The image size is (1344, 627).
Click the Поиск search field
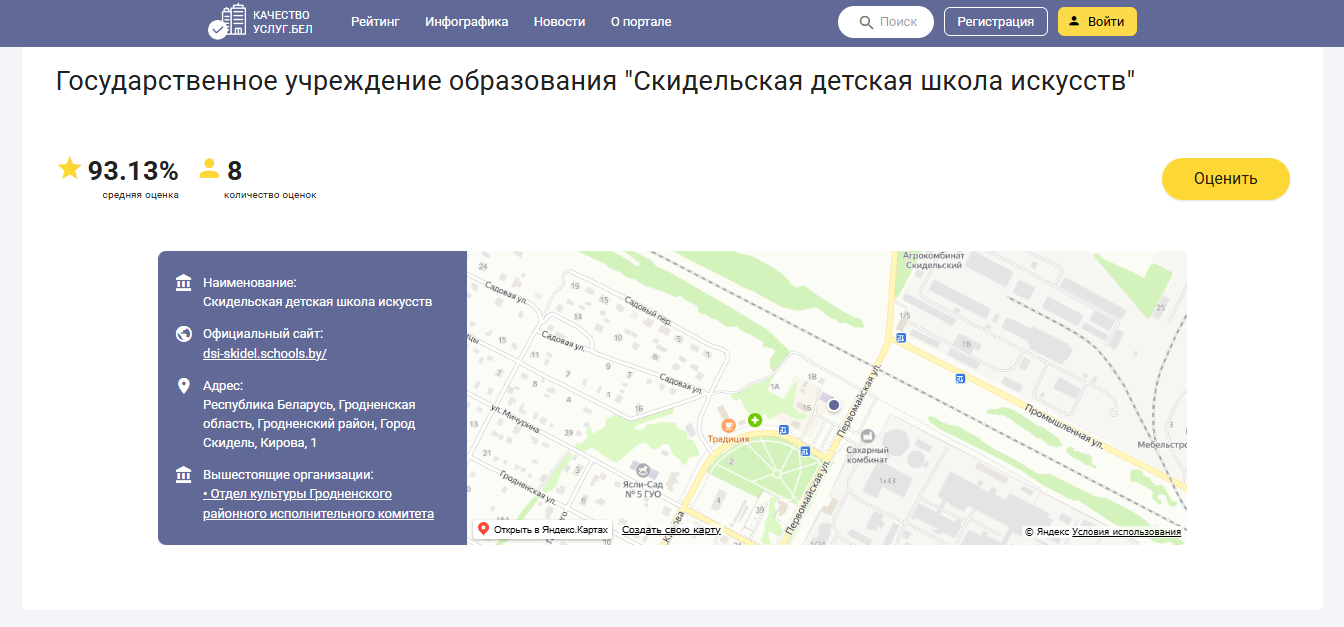[x=886, y=22]
